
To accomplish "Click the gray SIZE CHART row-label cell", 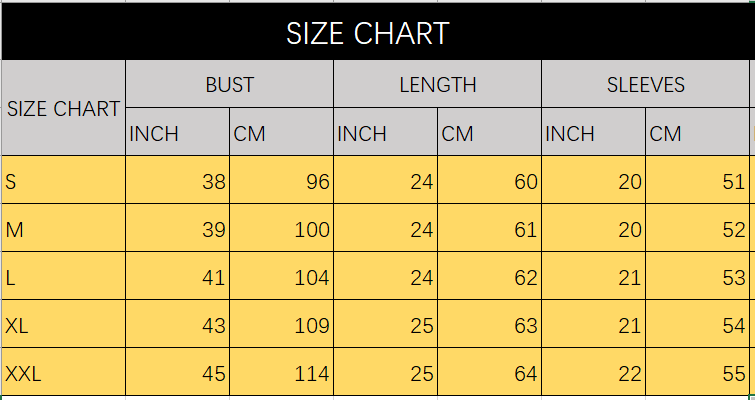I will tap(63, 108).
